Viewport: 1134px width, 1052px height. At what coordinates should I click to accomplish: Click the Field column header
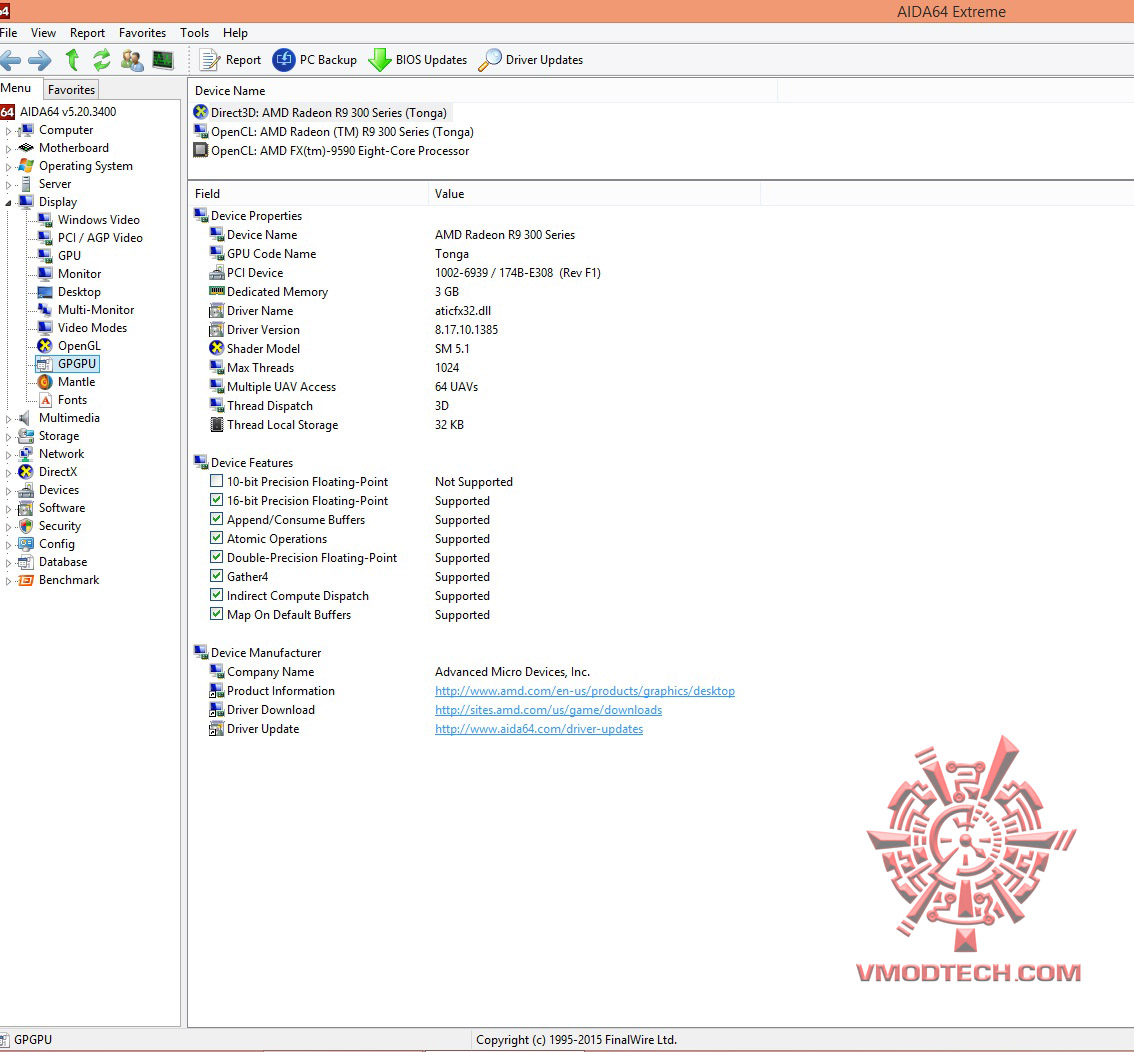(308, 194)
